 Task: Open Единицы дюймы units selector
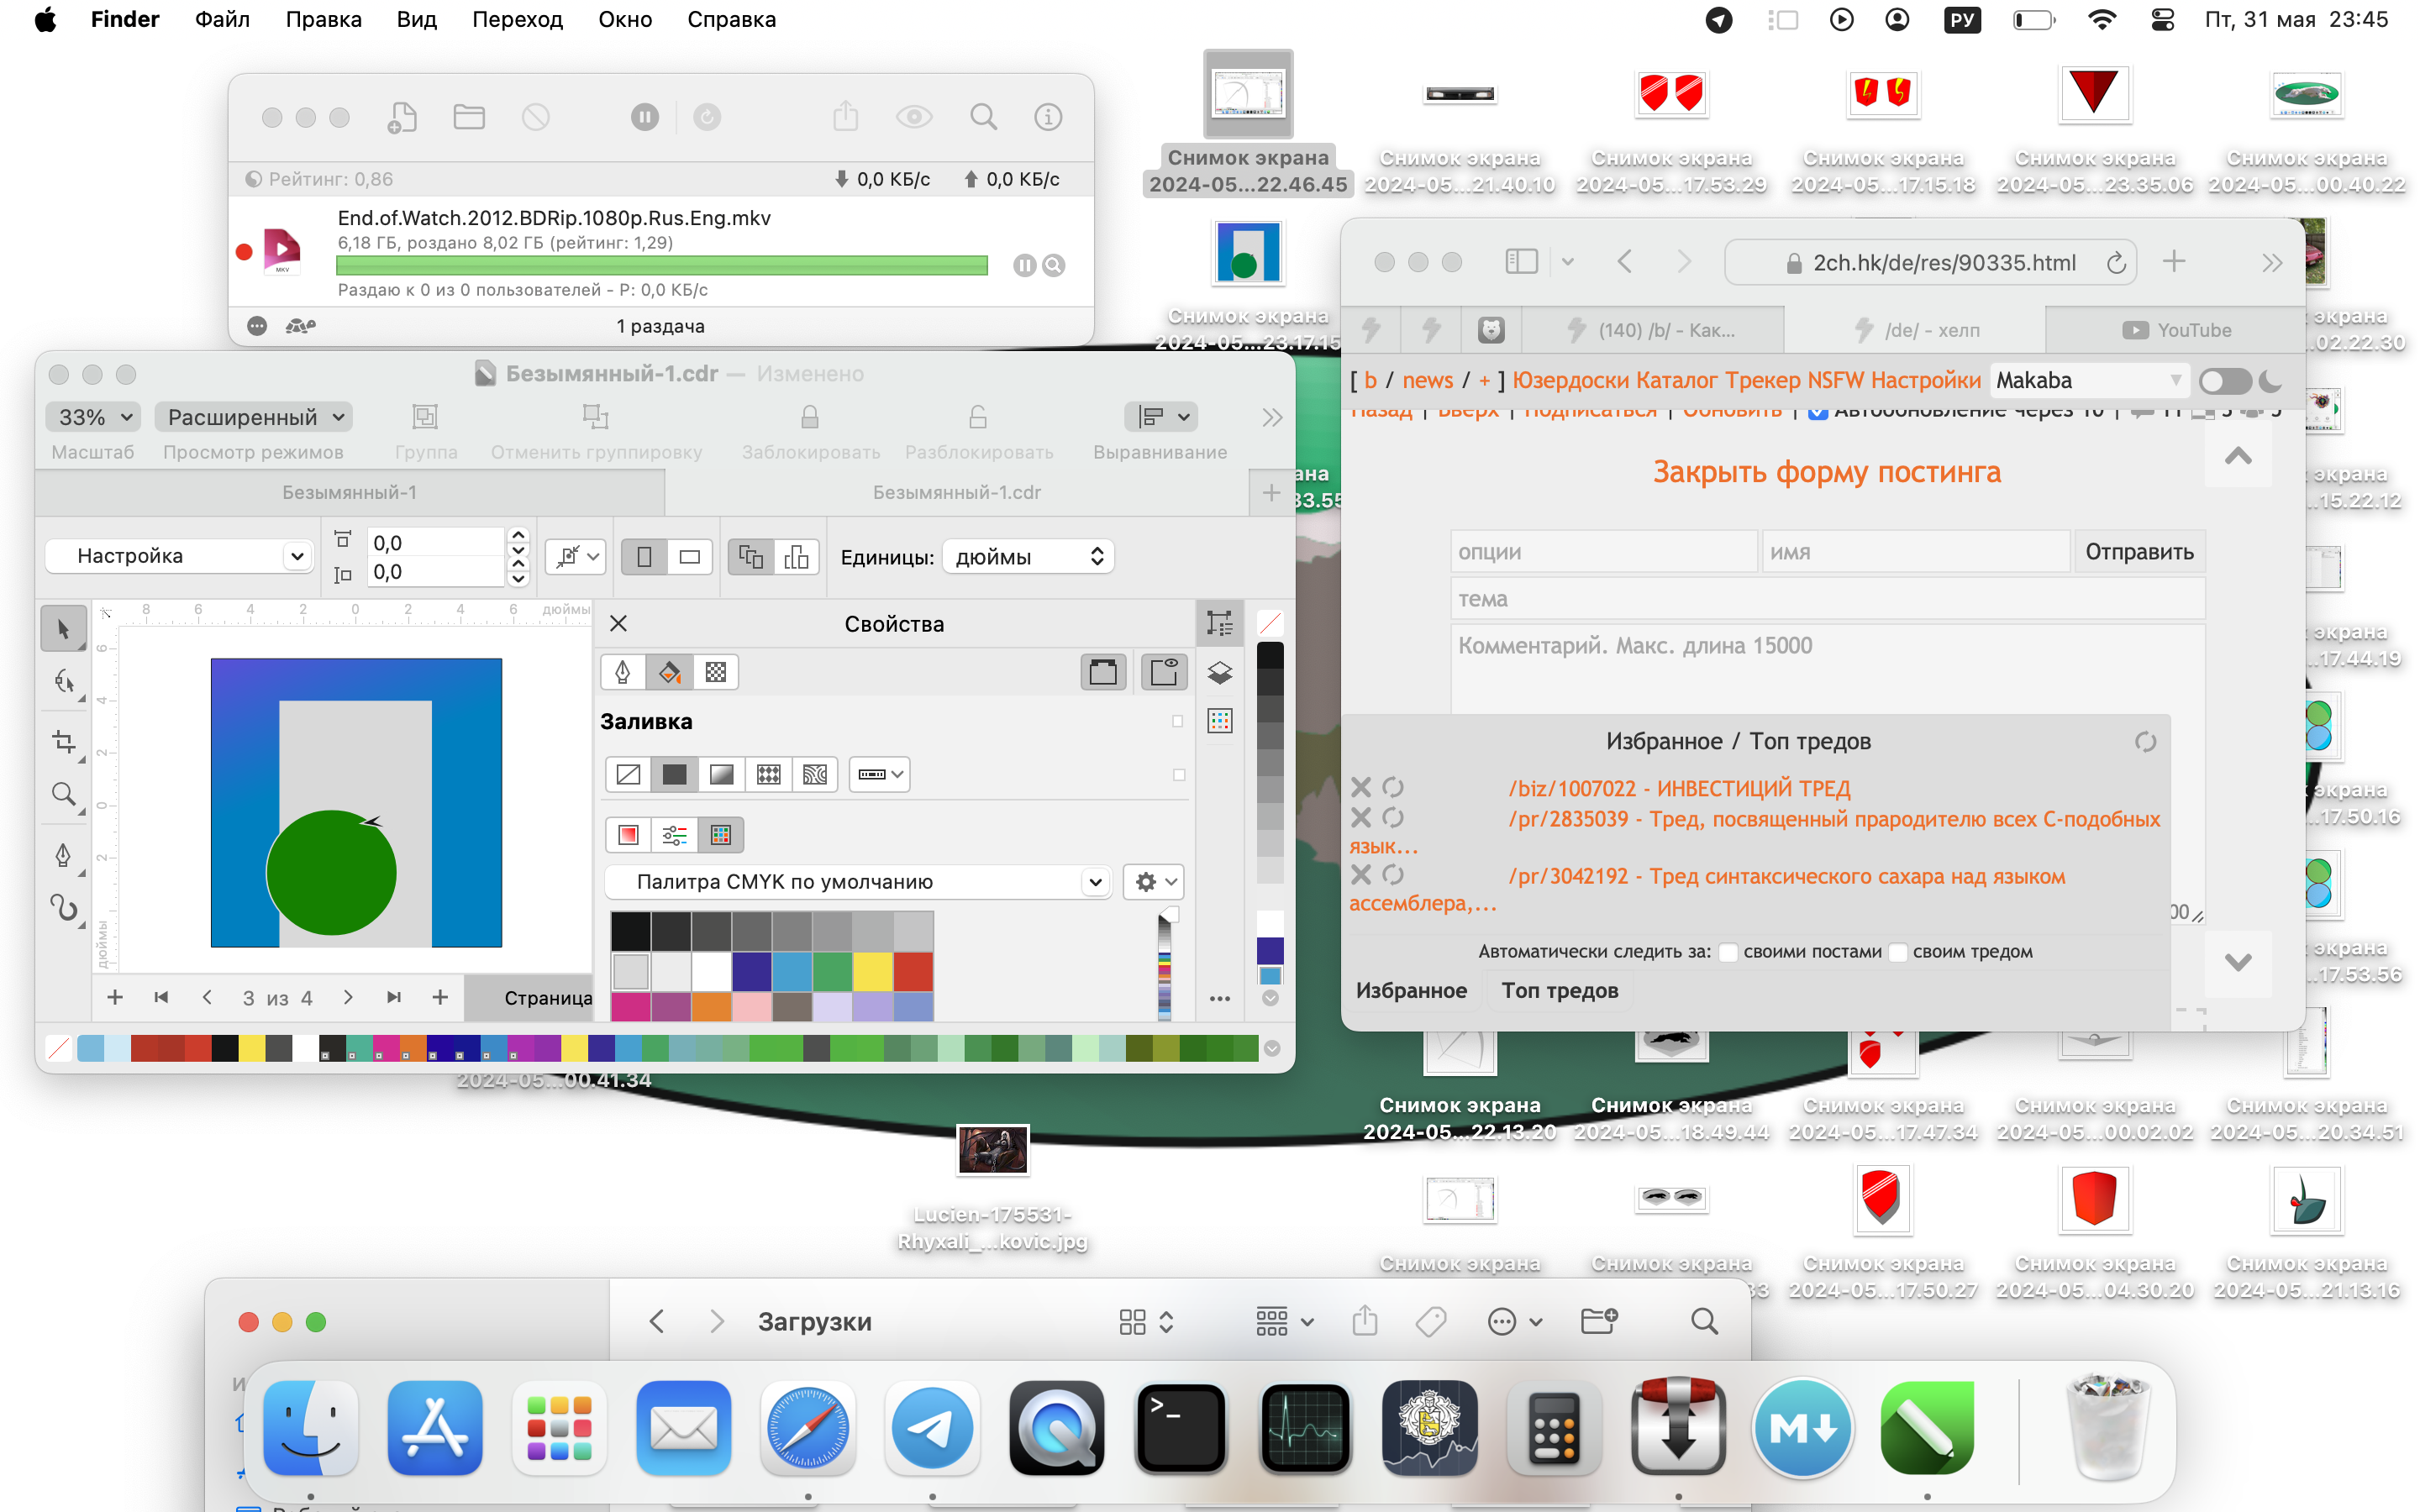[x=1027, y=557]
